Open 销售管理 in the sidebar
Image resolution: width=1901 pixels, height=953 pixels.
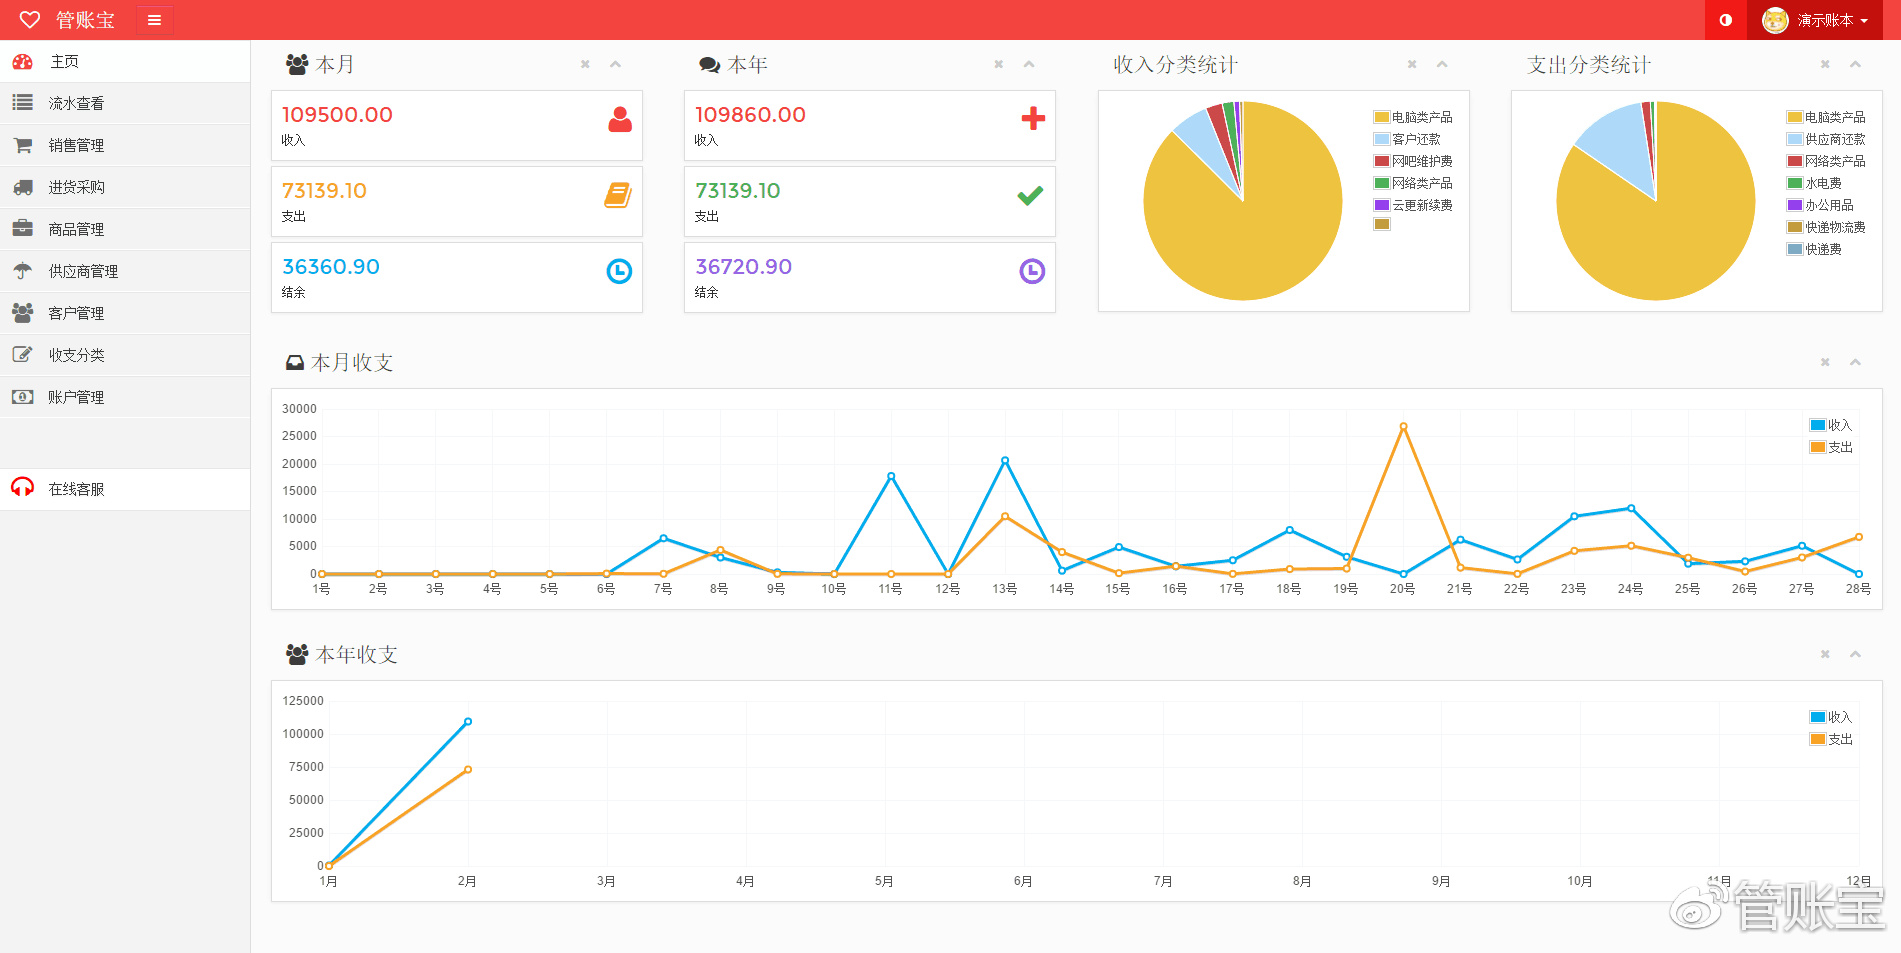125,145
